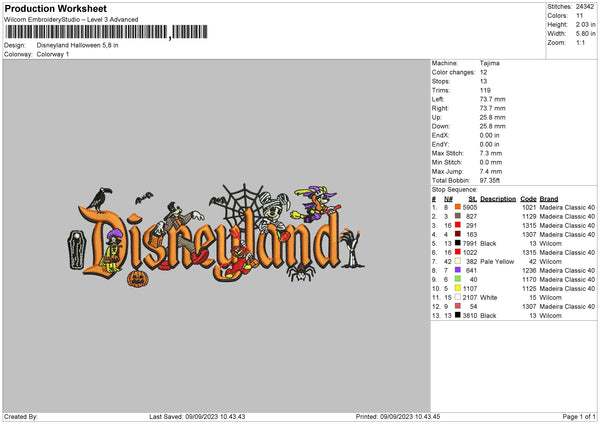Click the 'Pale Yellow' description text
Image resolution: width=600 pixels, height=424 pixels.
[x=497, y=262]
